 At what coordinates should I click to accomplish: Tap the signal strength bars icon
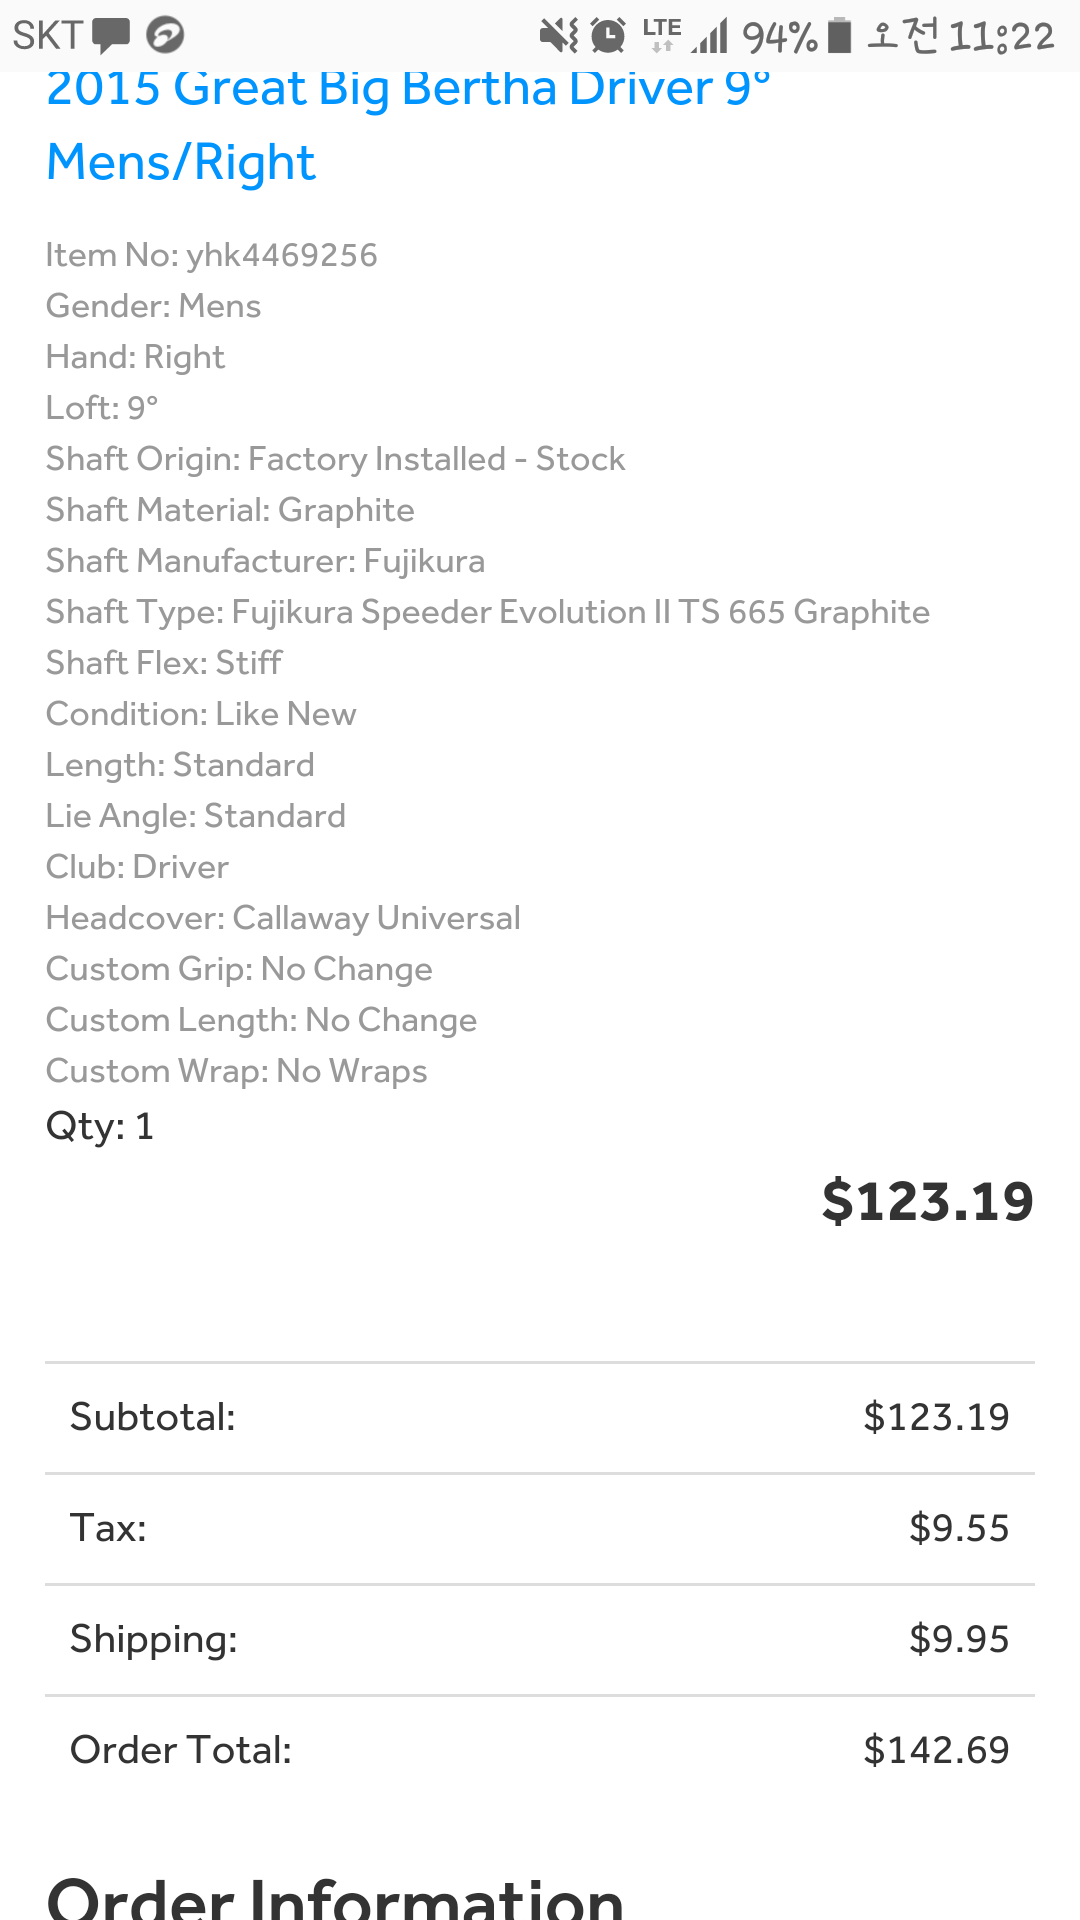point(711,36)
